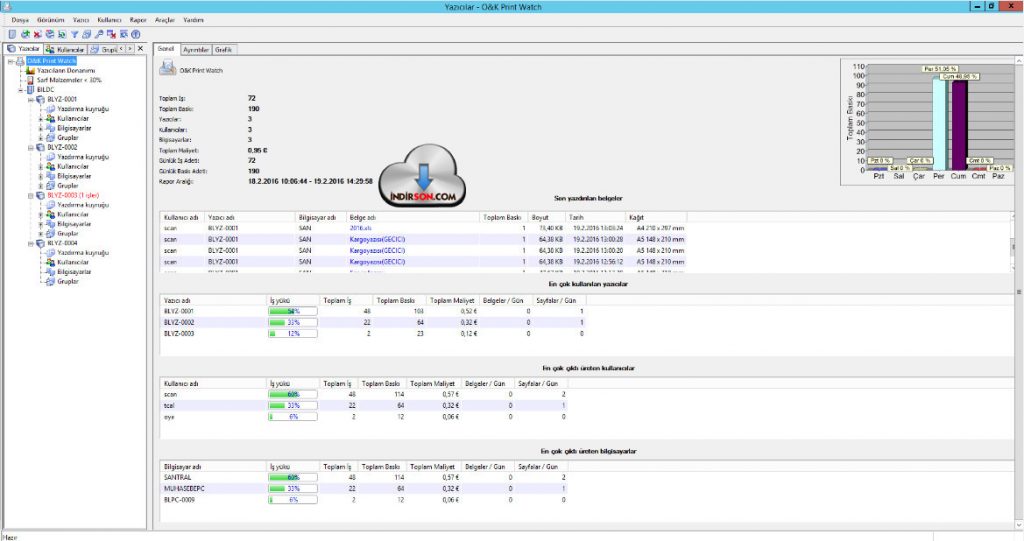Expand Gruplar under BLYZ-0003
The image size is (1024, 541).
coord(40,233)
